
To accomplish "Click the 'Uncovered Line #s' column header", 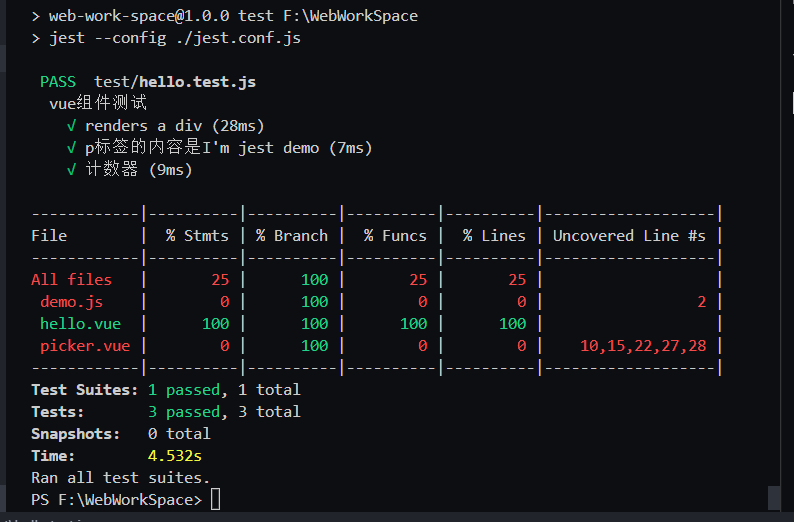I will coord(629,235).
